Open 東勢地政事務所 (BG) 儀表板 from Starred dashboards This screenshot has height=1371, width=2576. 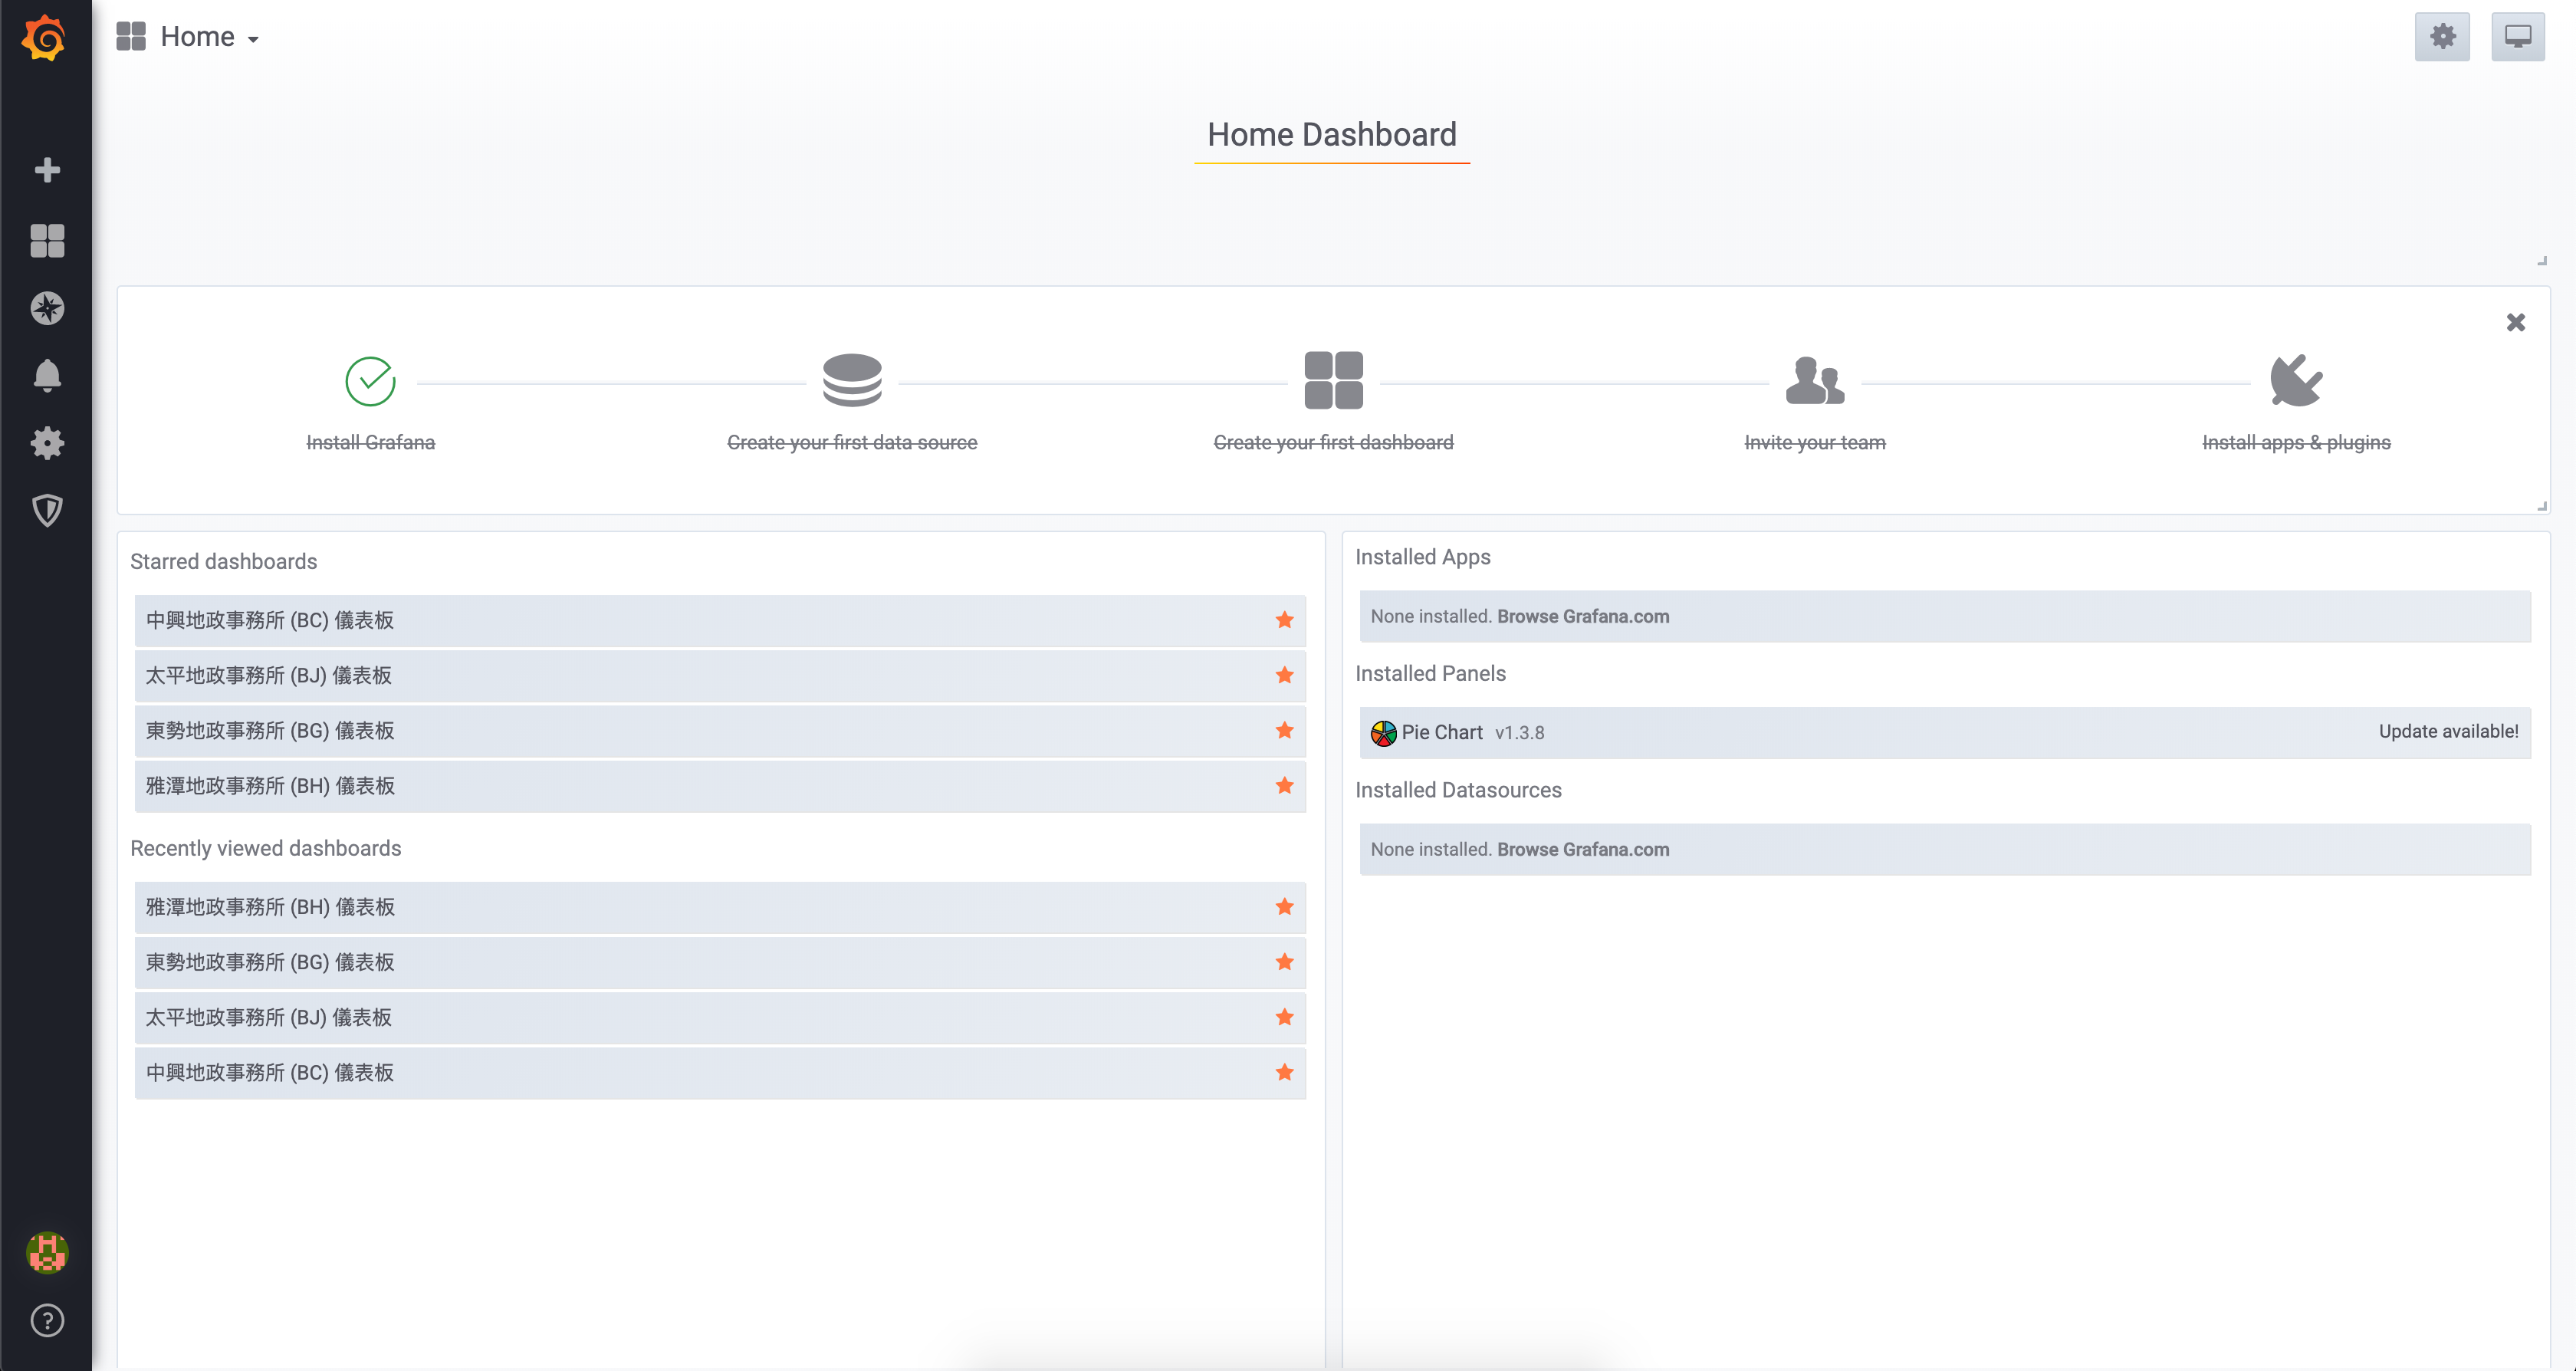tap(720, 730)
